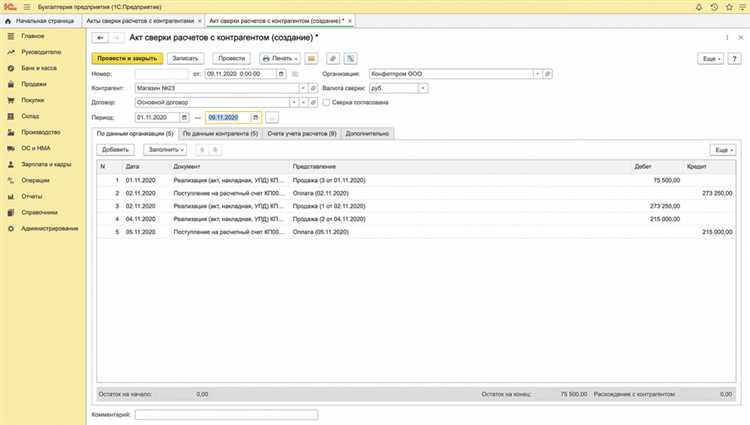750x425 pixels.
Task: Open the Контрагент link icon
Action: 313,88
